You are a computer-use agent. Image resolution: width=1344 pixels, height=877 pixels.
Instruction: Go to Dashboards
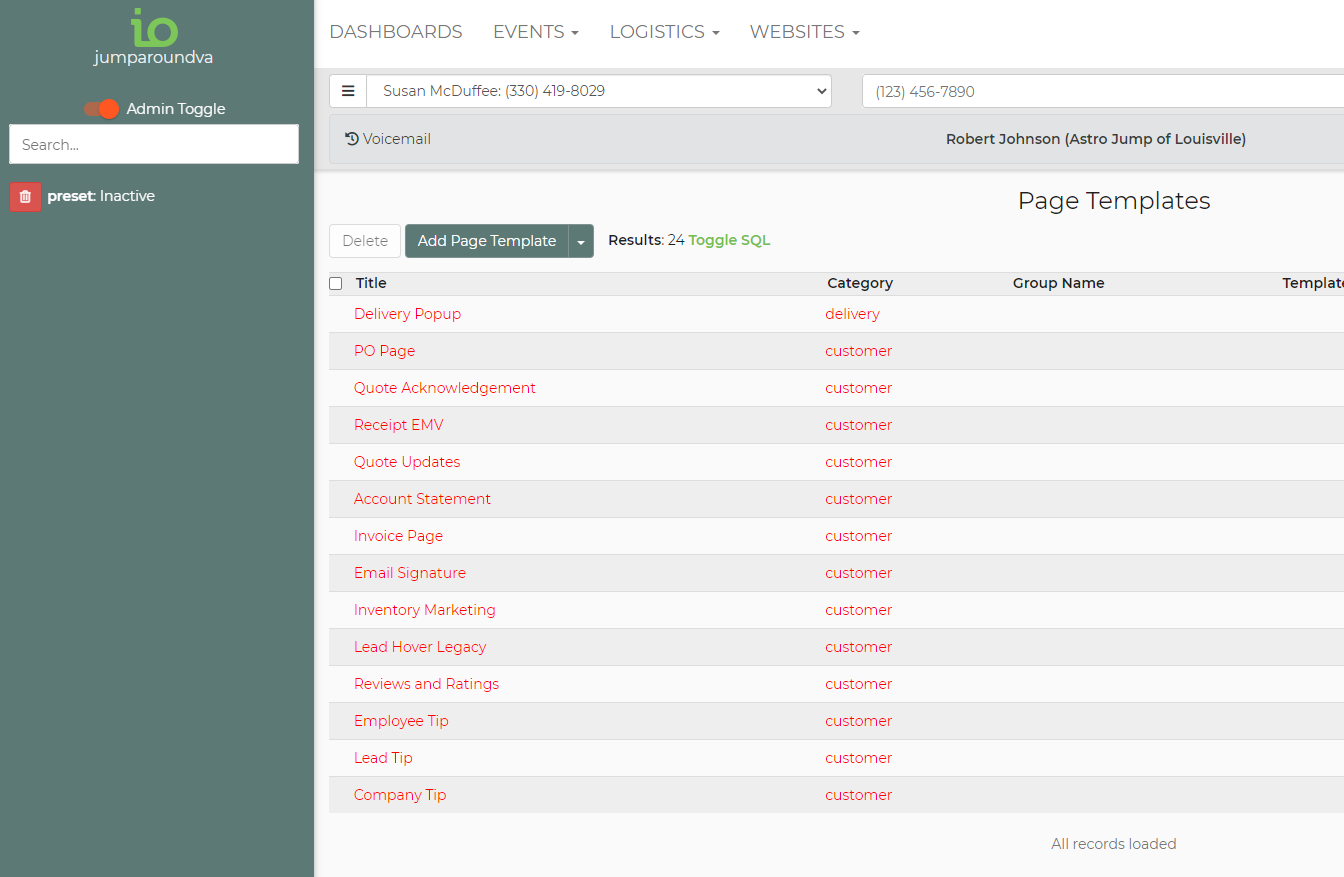pos(395,32)
